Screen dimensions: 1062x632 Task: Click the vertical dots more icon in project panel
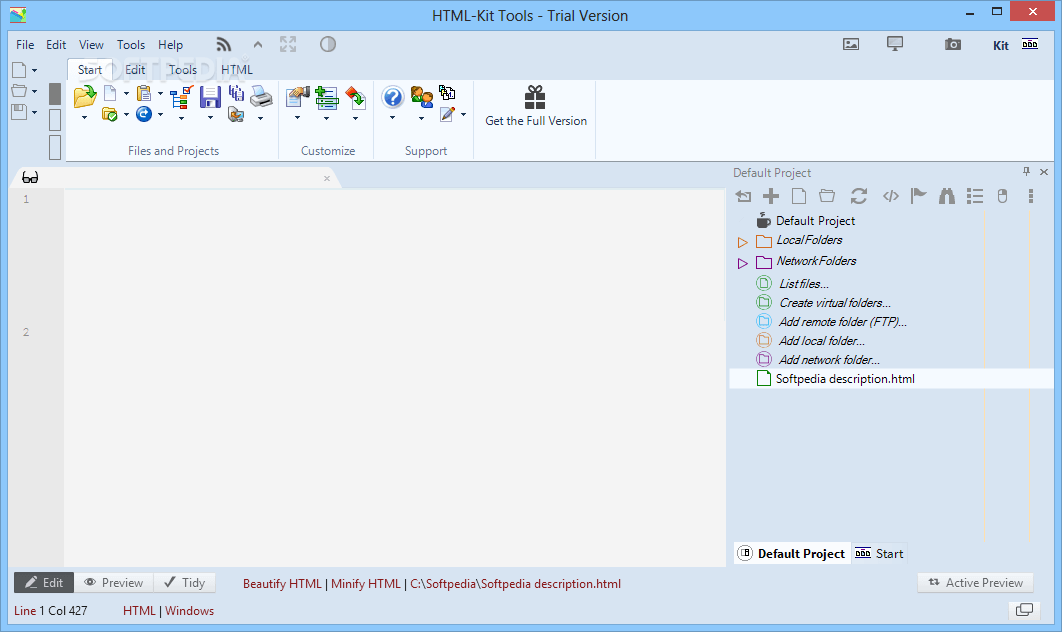(x=1031, y=196)
